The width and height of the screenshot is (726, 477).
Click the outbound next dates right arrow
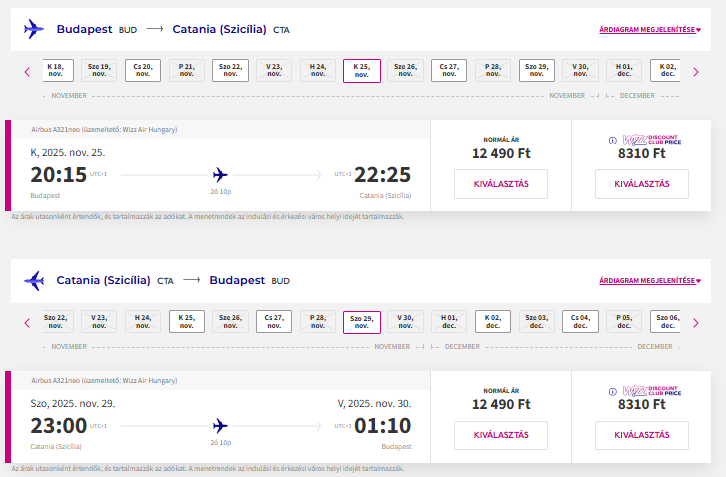pos(696,71)
